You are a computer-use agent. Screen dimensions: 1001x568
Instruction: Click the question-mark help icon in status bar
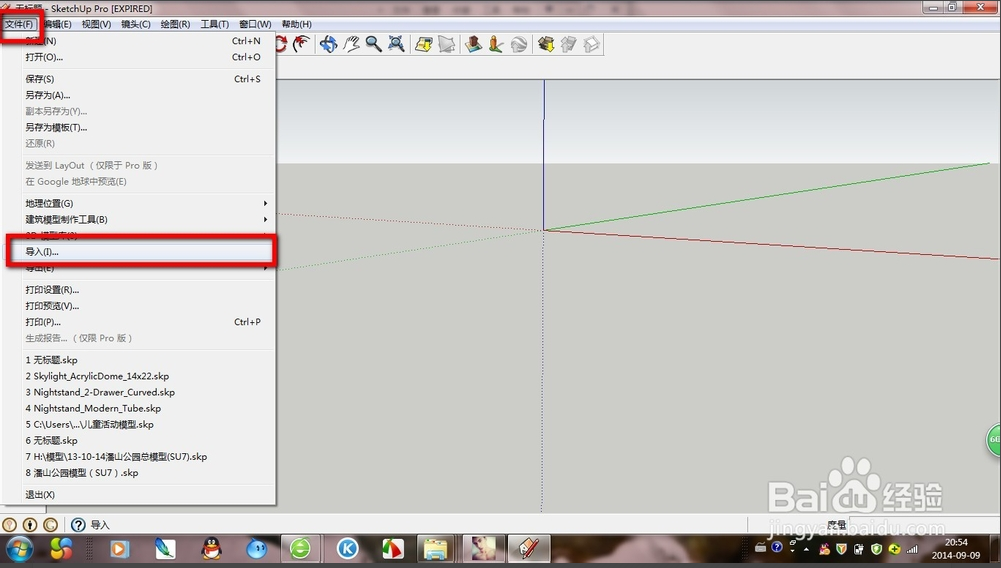78,525
